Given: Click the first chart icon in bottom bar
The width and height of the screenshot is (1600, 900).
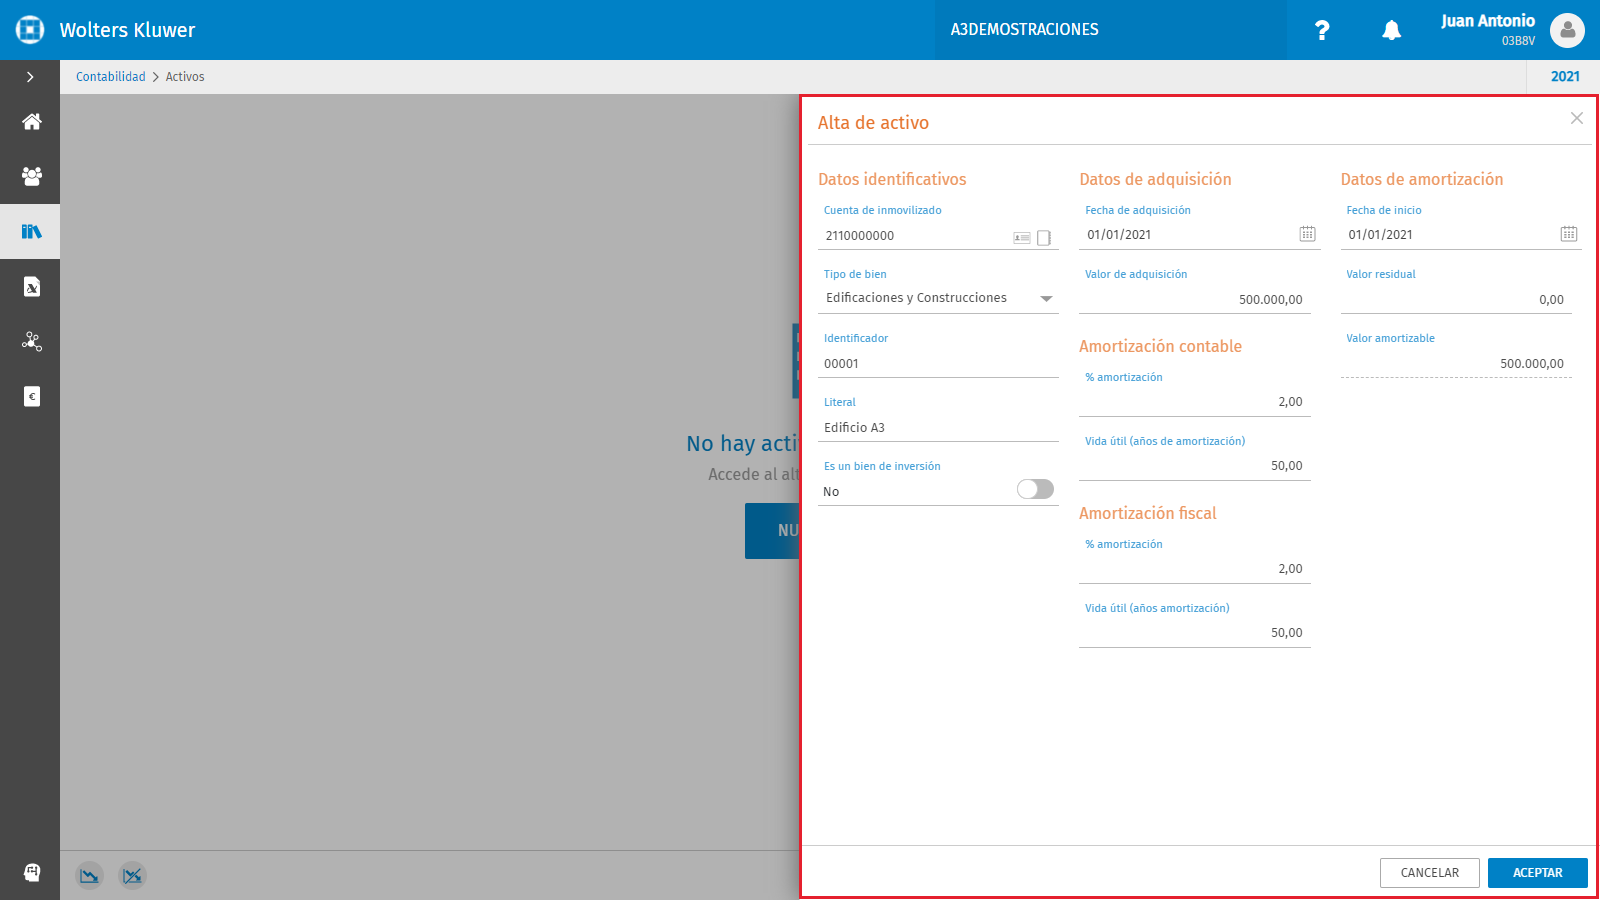Looking at the screenshot, I should tap(90, 876).
